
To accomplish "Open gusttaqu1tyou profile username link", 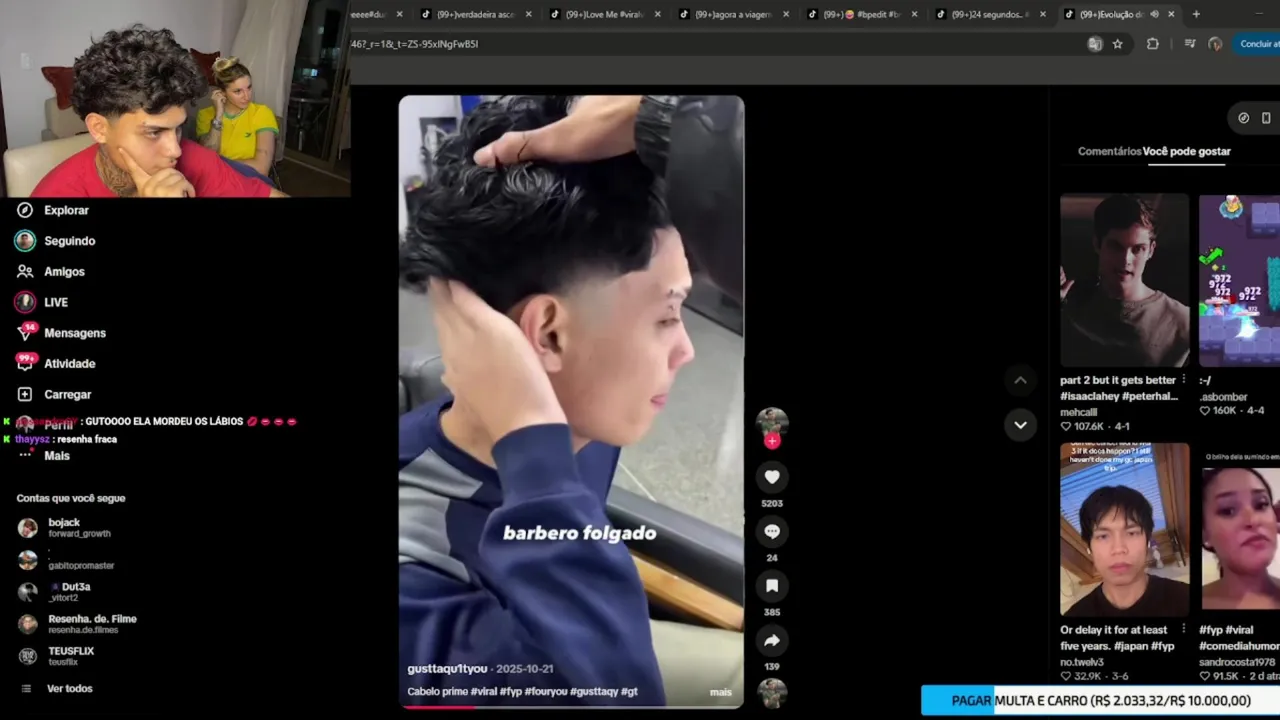I will coord(448,668).
